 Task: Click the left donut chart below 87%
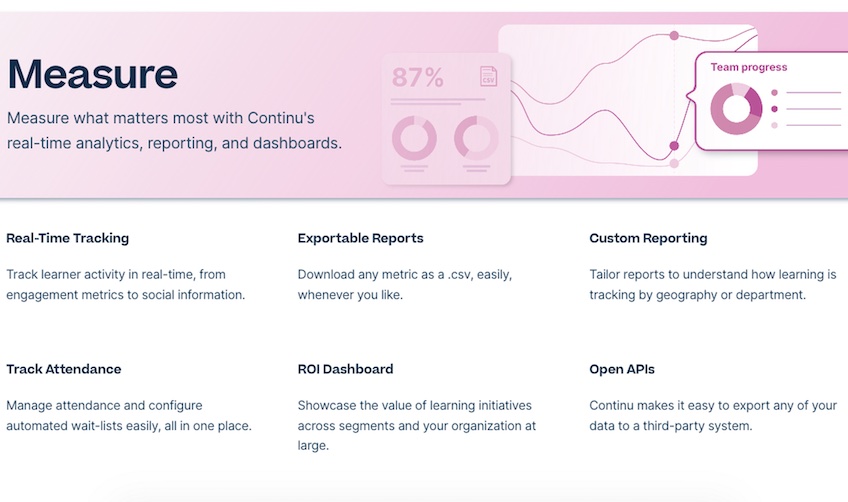(x=414, y=138)
